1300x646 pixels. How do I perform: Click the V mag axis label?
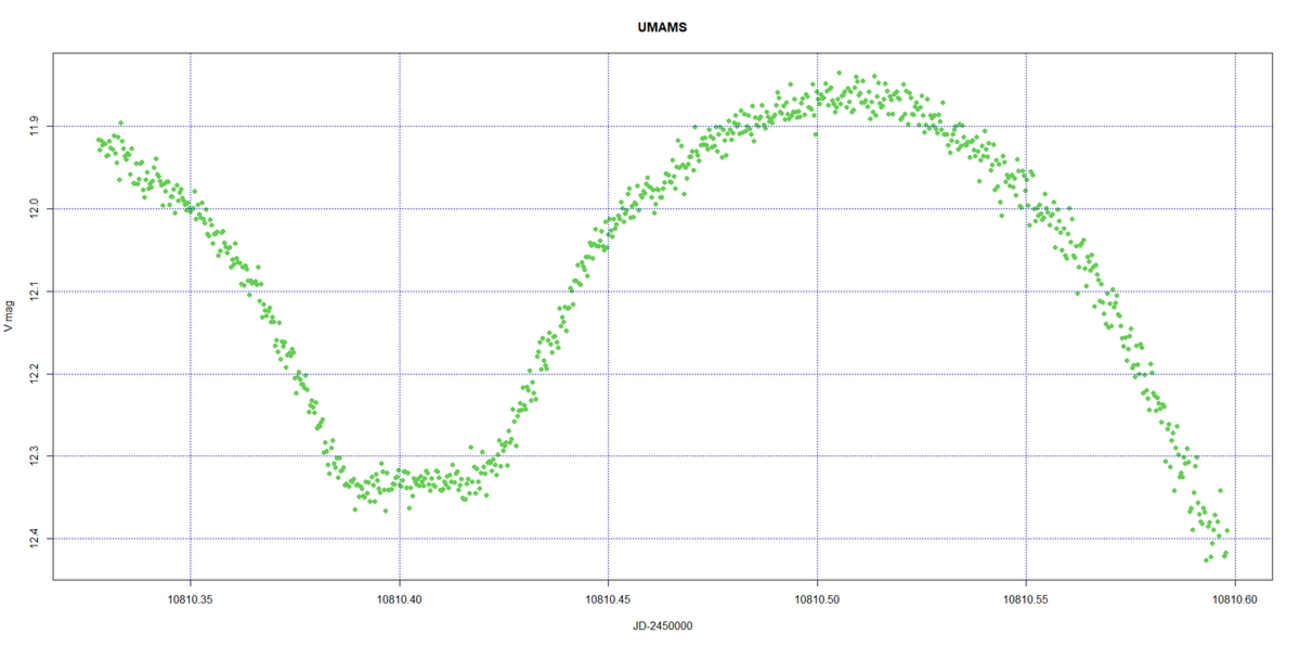point(9,315)
